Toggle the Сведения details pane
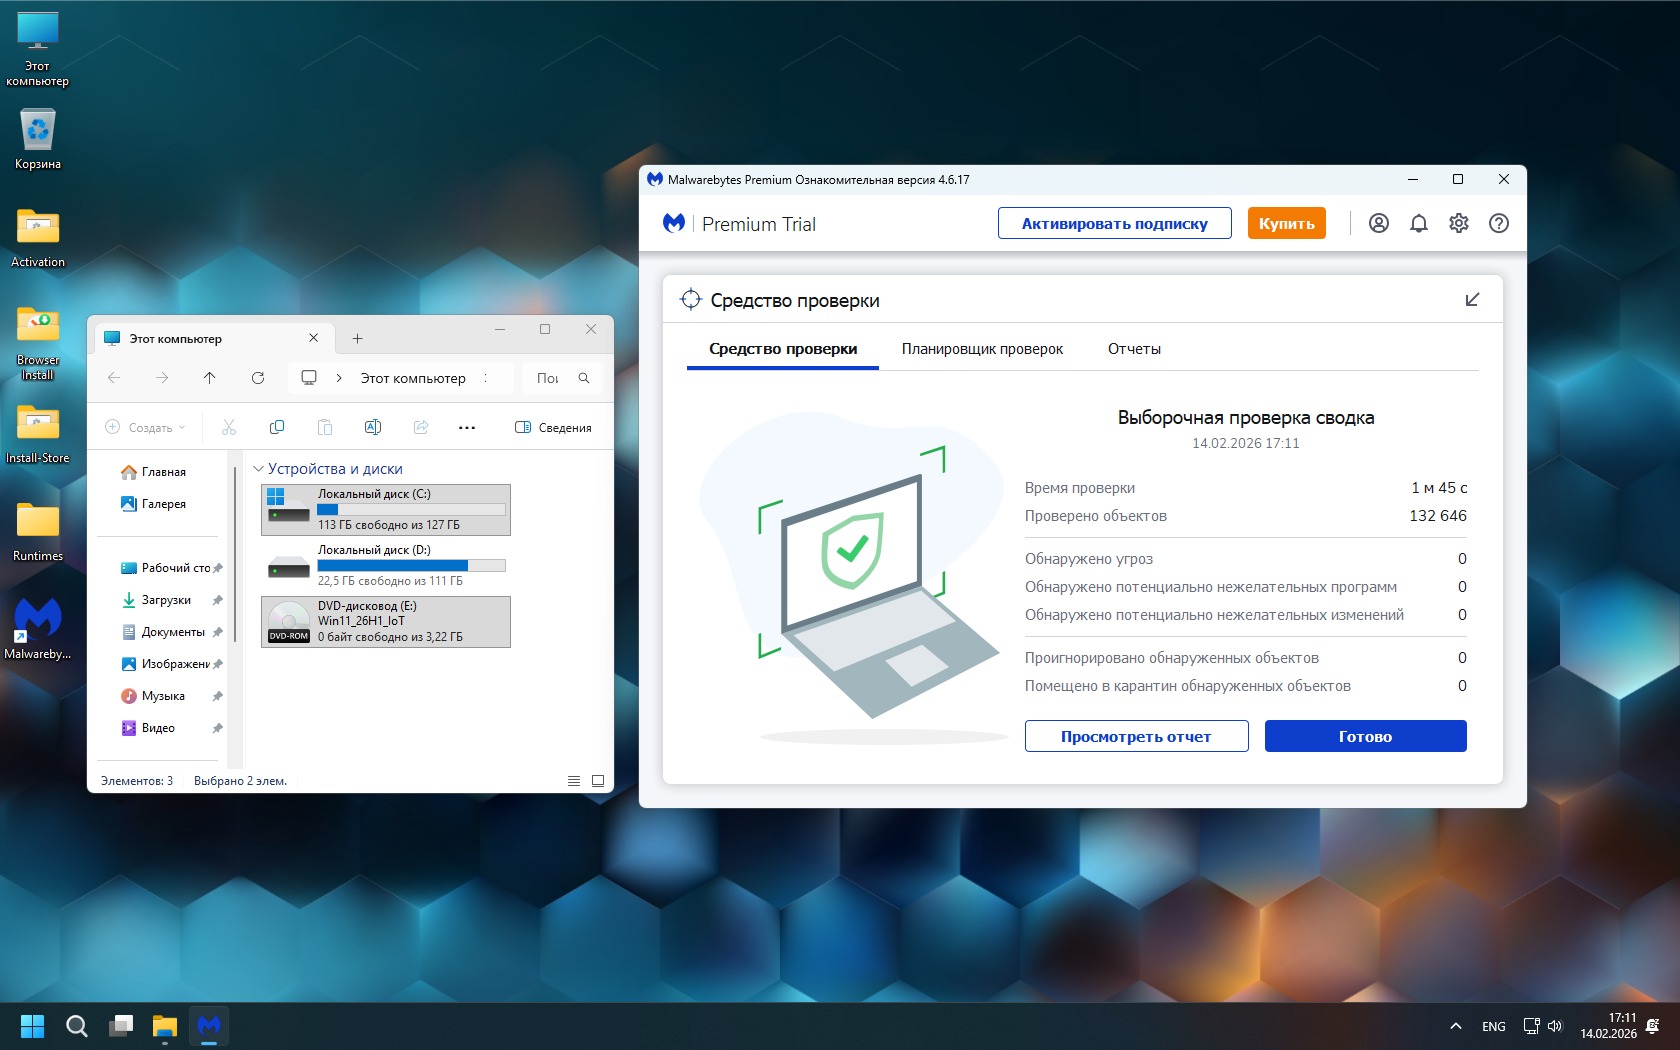Screen dimensions: 1680x1050 tap(553, 428)
